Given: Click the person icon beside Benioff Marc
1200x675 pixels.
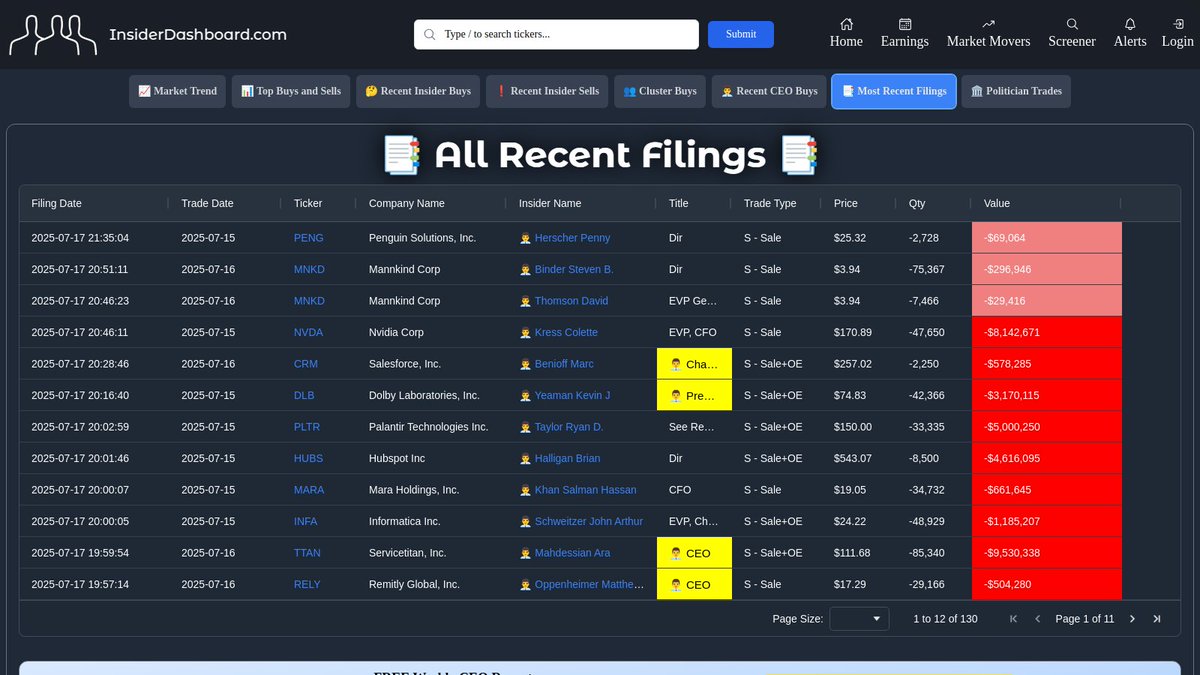Looking at the screenshot, I should click(x=525, y=364).
